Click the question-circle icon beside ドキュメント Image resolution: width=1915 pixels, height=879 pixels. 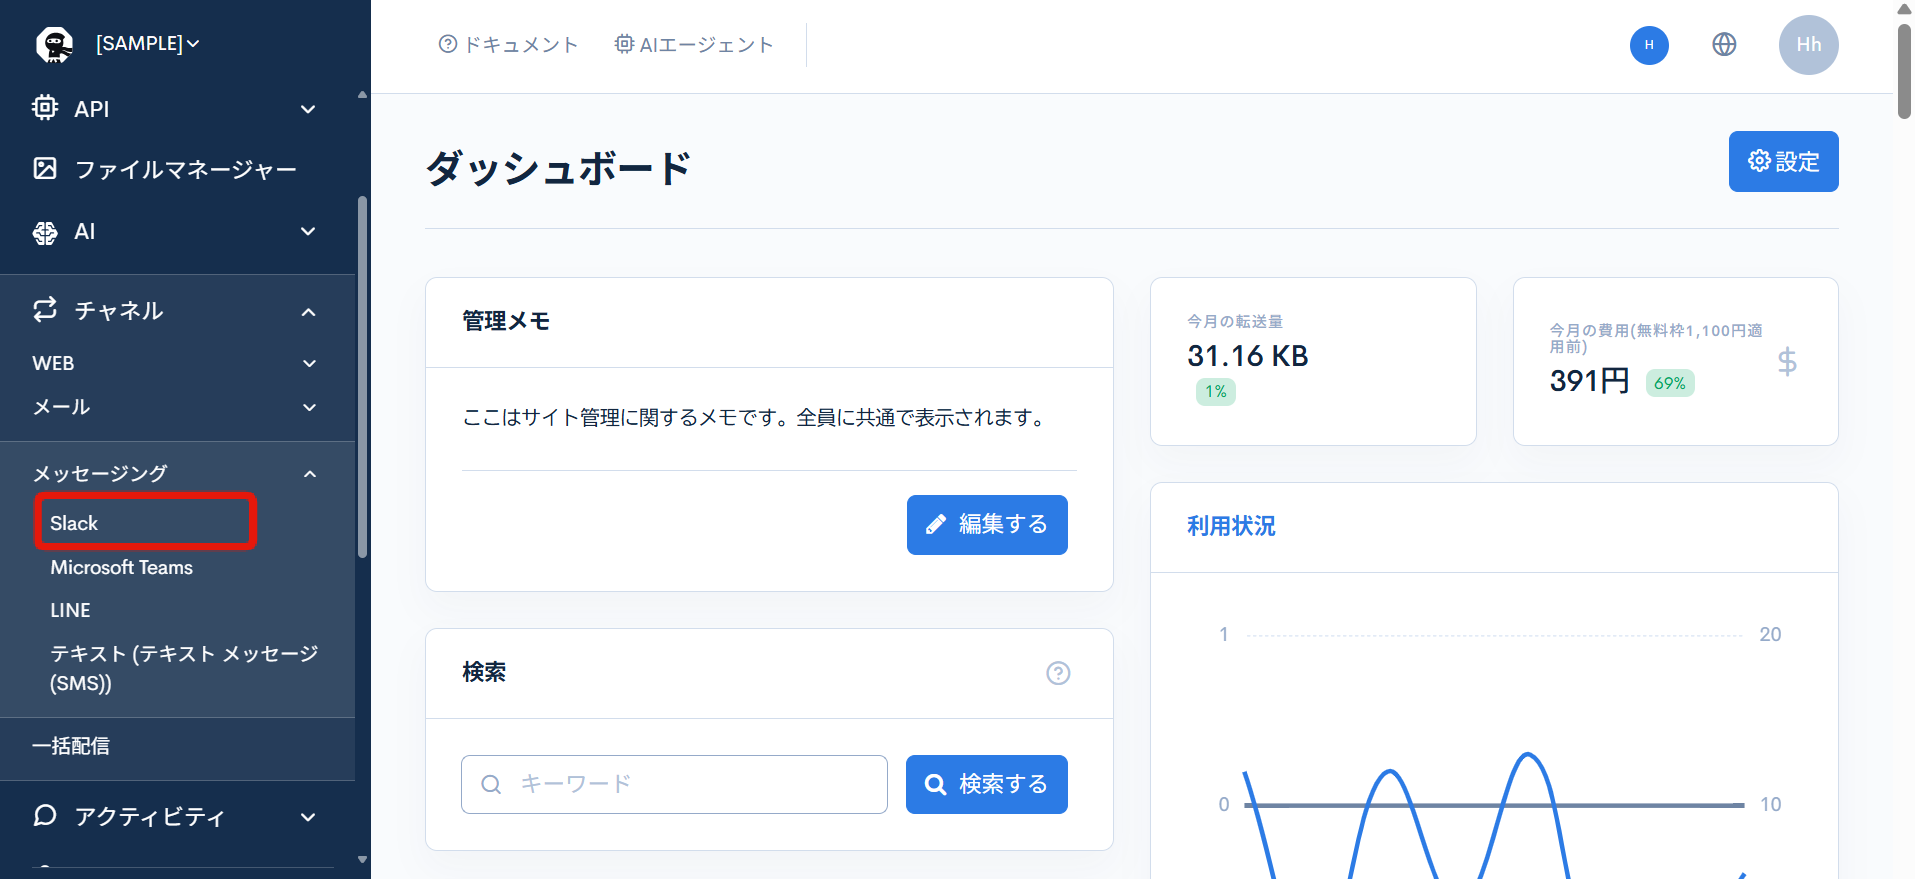tap(448, 44)
